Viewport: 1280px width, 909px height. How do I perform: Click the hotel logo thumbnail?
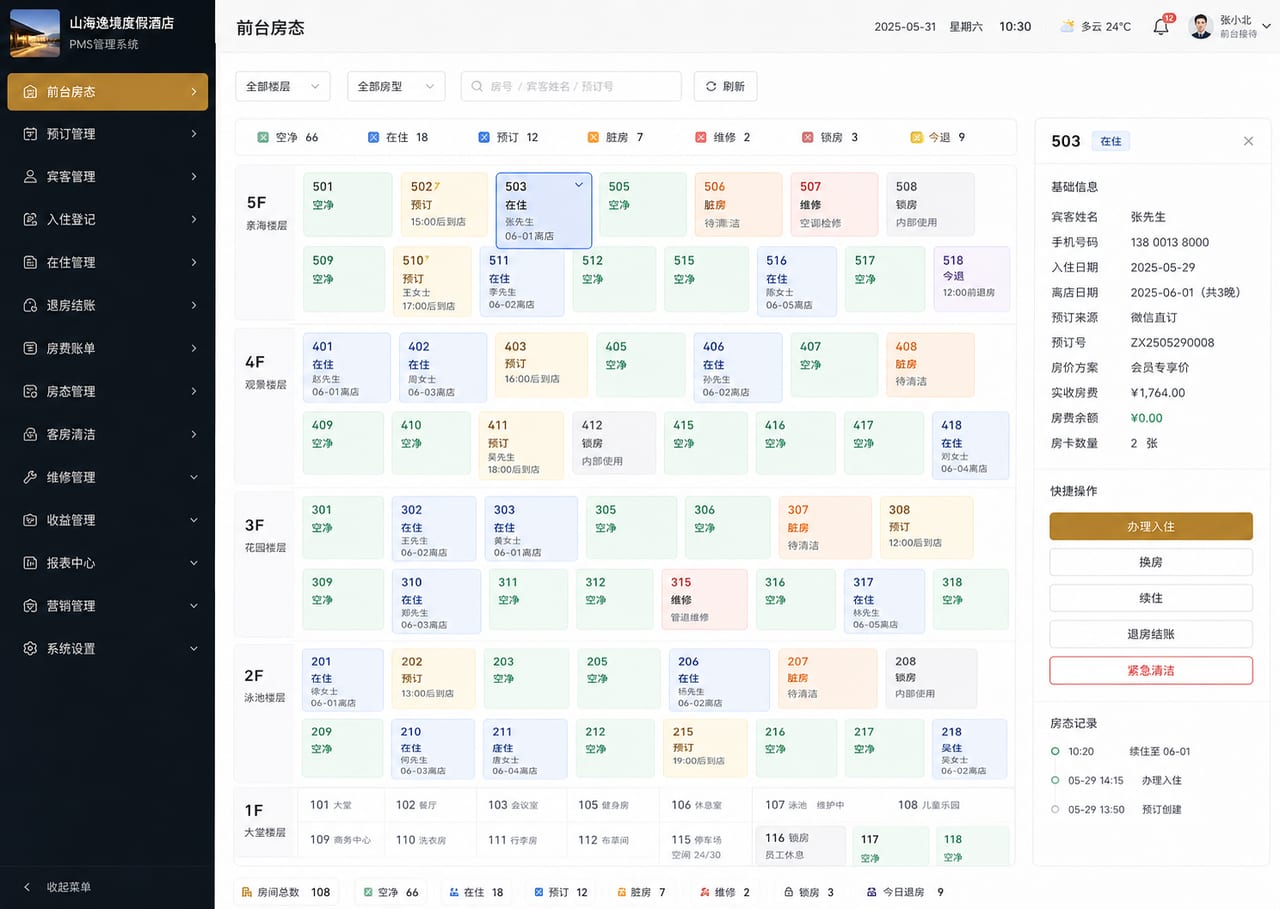[x=35, y=32]
